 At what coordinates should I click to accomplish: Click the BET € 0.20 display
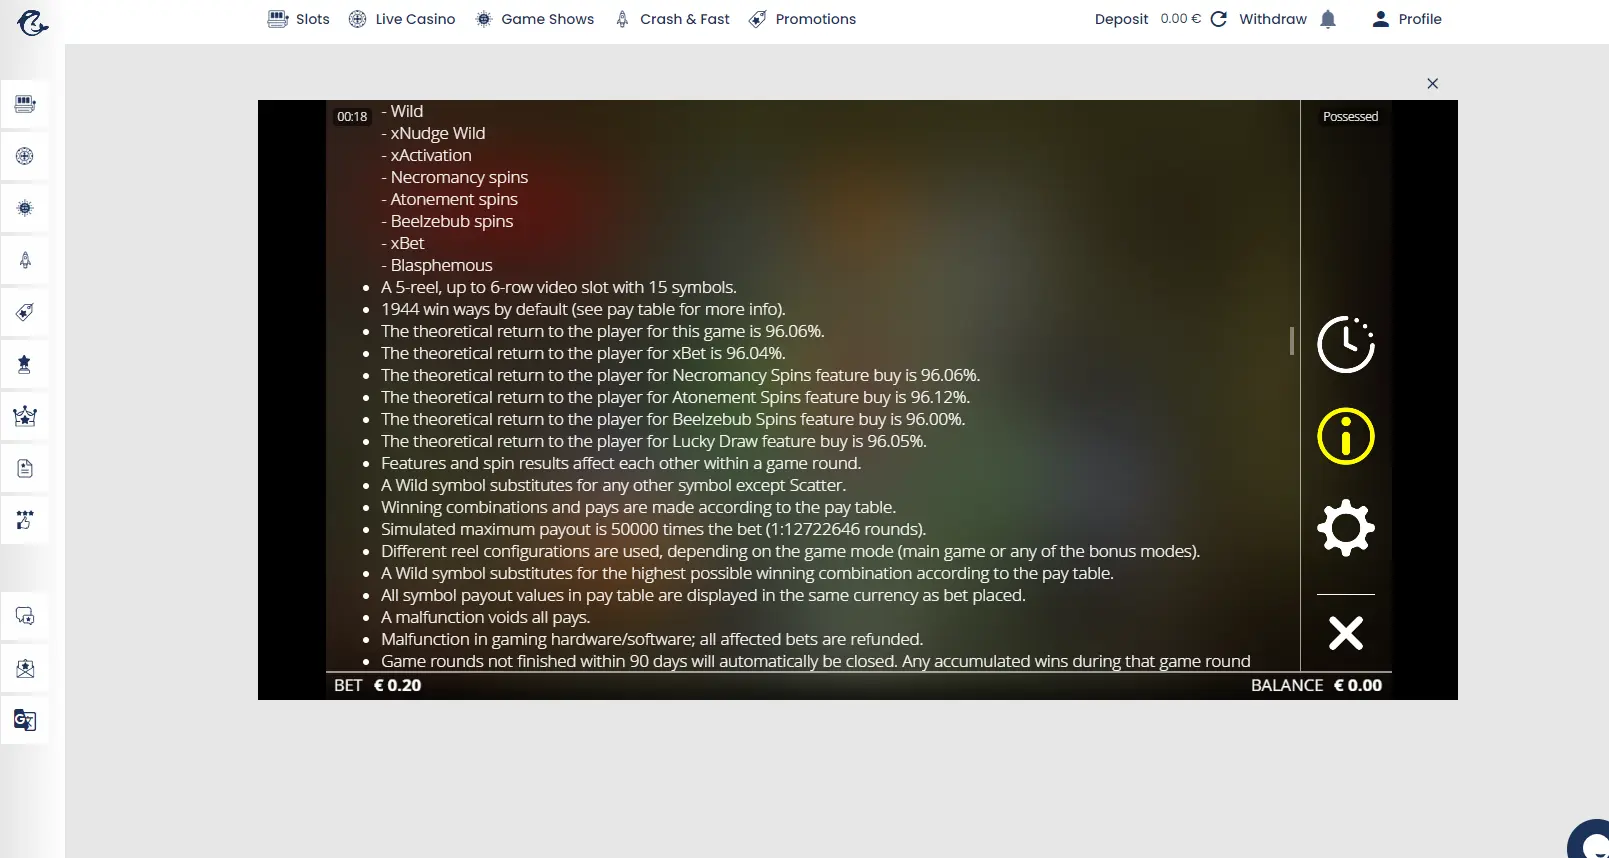point(378,685)
